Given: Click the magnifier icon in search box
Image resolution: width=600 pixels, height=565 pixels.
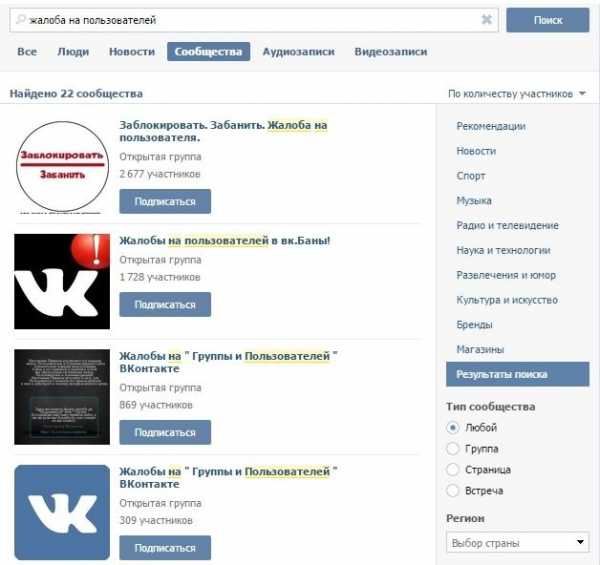Looking at the screenshot, I should (20, 19).
